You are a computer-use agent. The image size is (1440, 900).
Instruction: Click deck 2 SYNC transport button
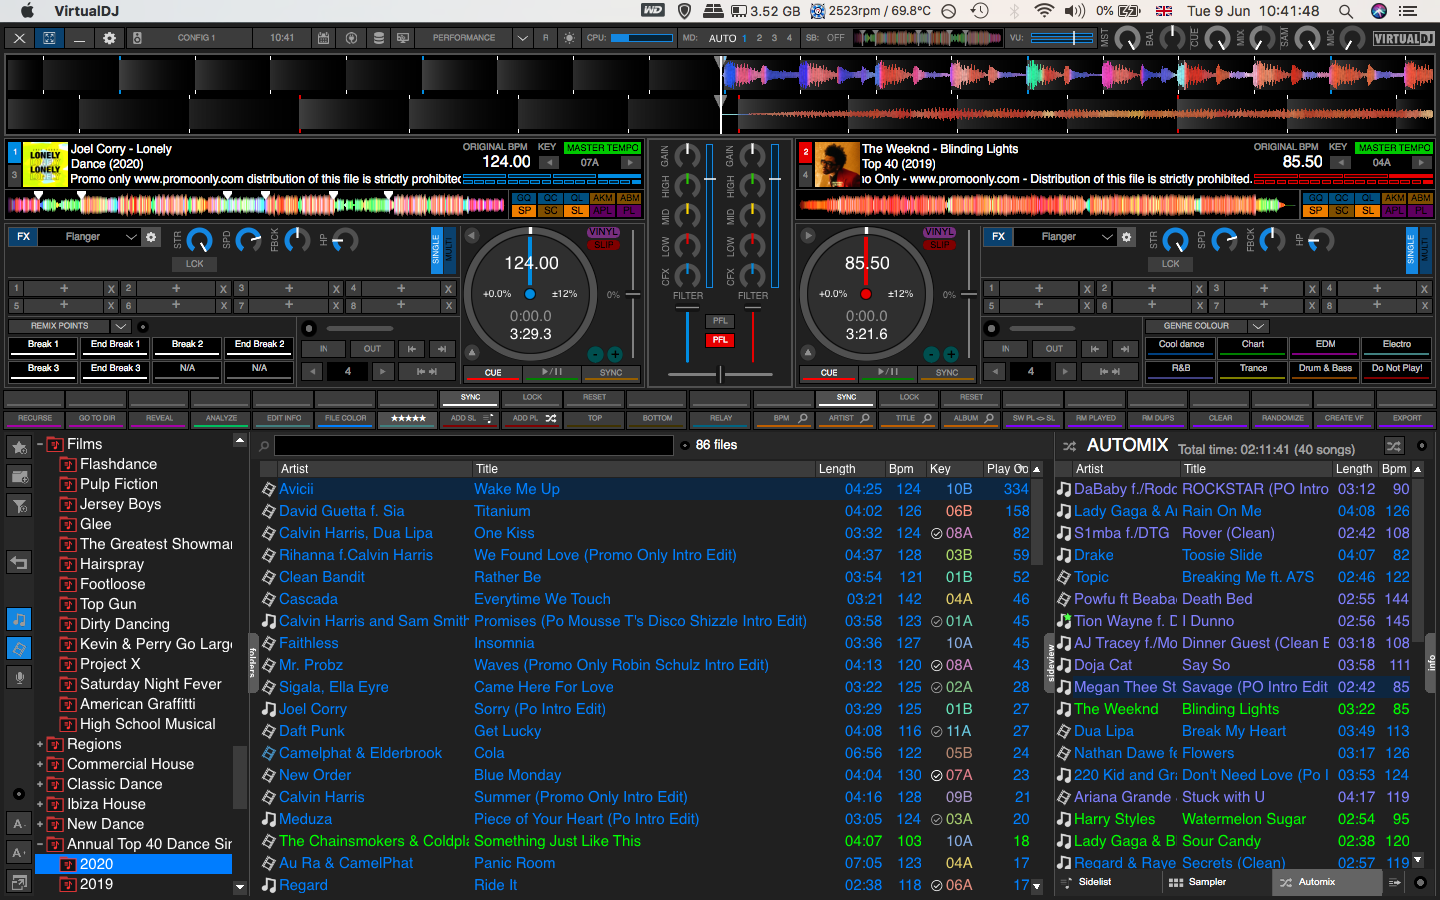(x=947, y=373)
